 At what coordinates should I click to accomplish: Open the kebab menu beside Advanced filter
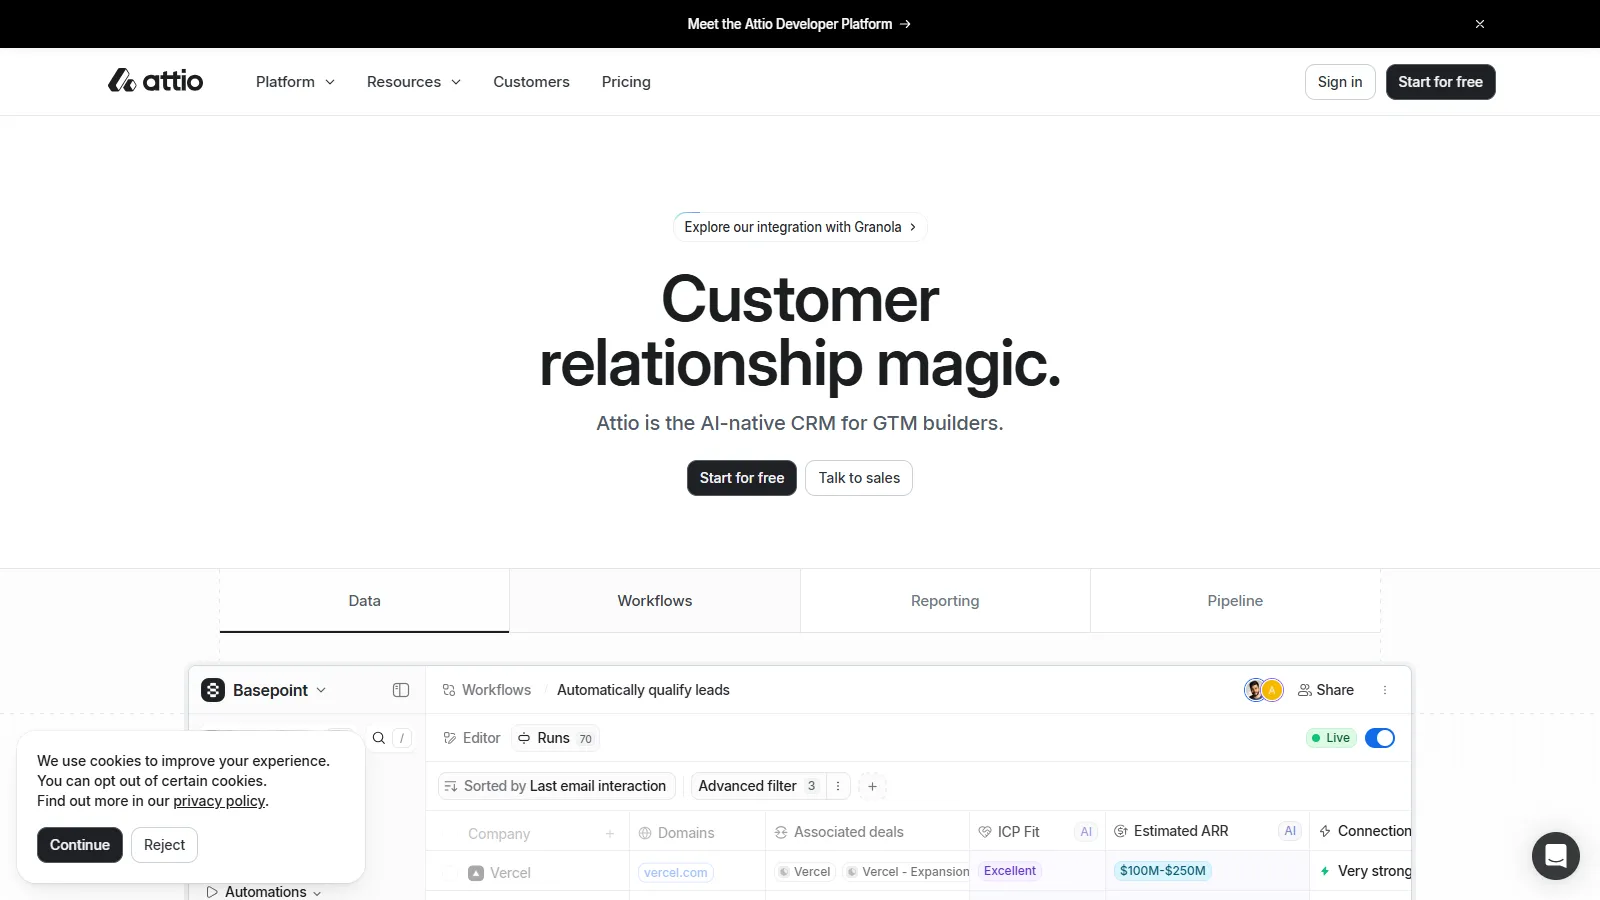[x=838, y=786]
